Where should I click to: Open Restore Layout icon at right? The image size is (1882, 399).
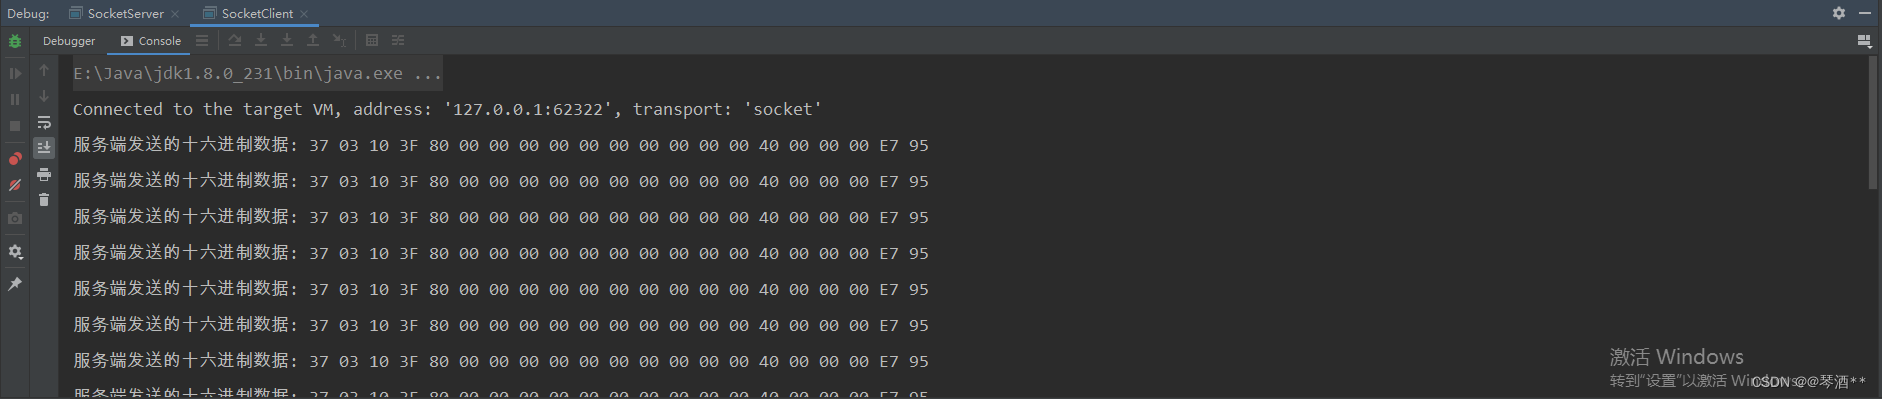(x=1864, y=41)
